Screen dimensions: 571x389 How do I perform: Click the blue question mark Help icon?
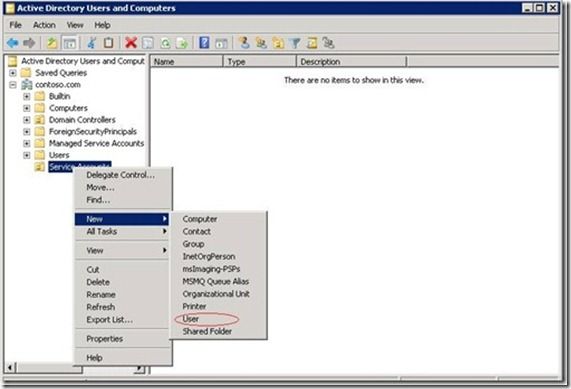pos(204,43)
